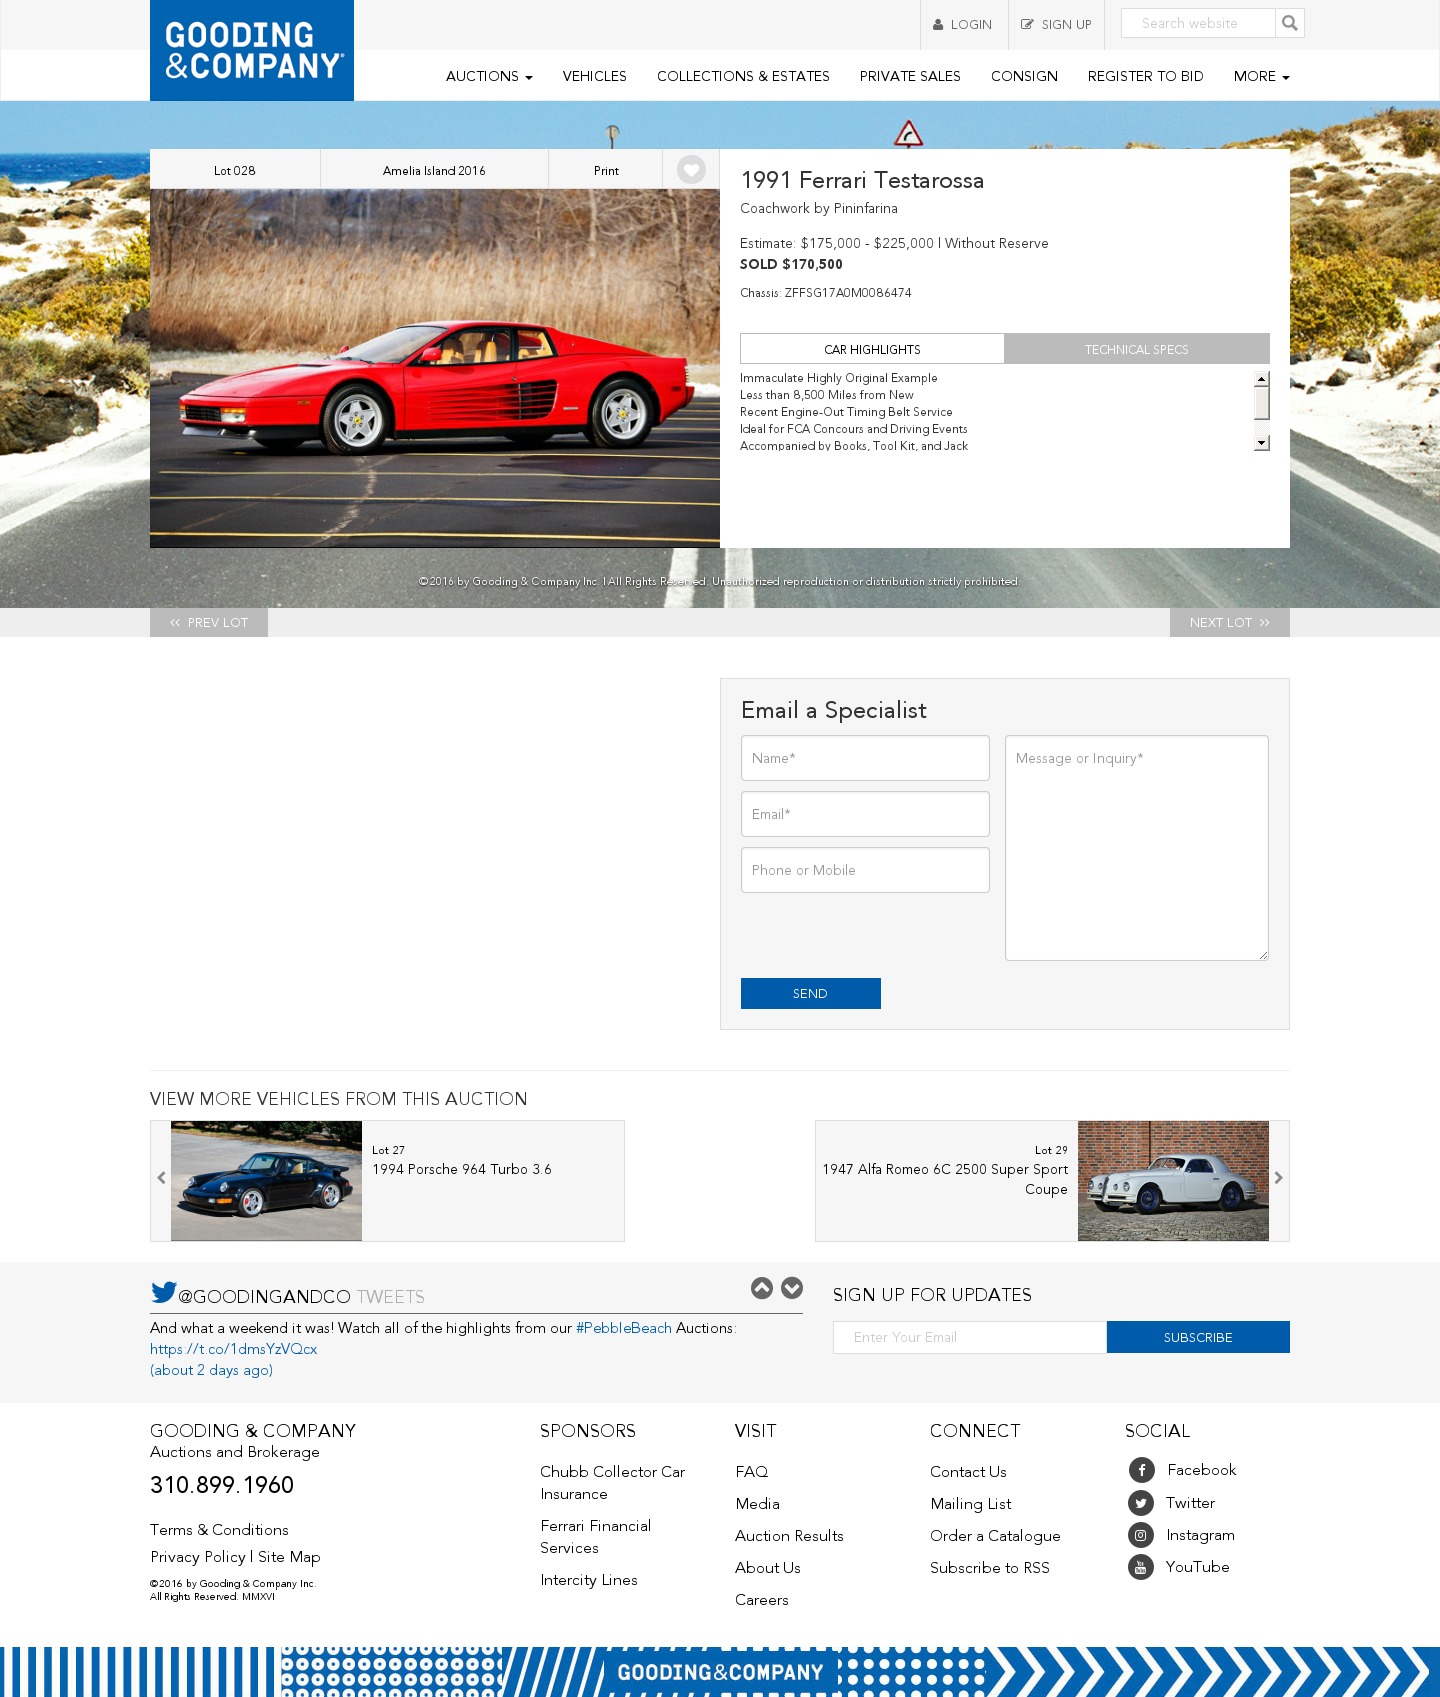Open Instagram social icon
Viewport: 1440px width, 1697px height.
1141,1535
